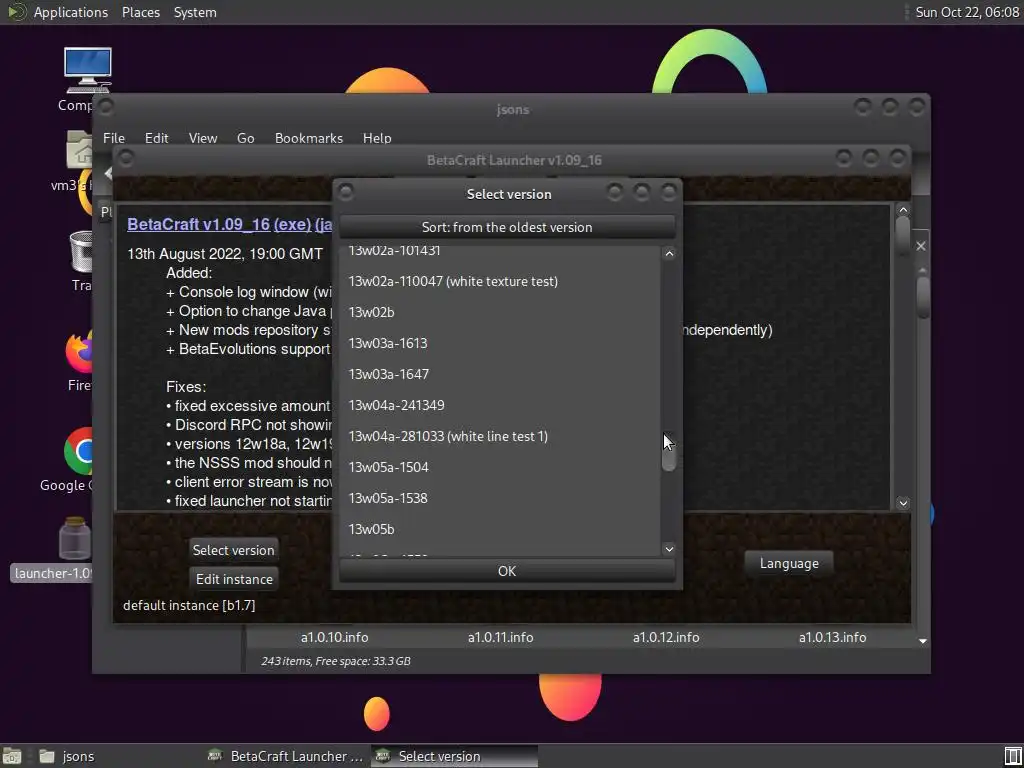Select version 13w04a-281033 (white line test 1)
1024x768 pixels.
499,436
